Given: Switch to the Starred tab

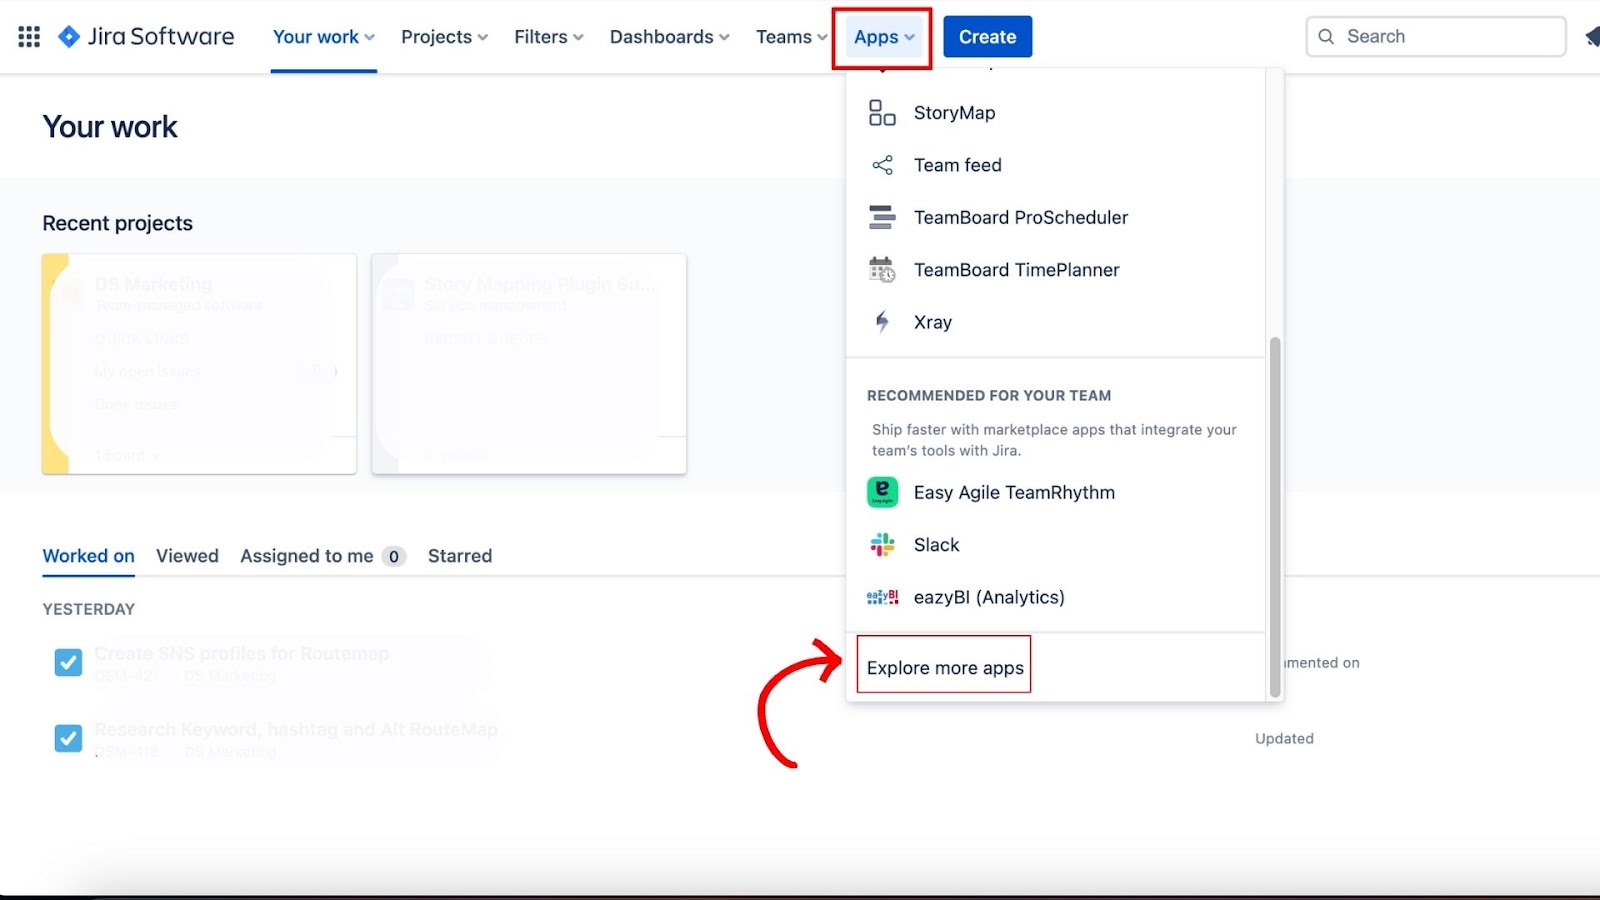Looking at the screenshot, I should 460,556.
